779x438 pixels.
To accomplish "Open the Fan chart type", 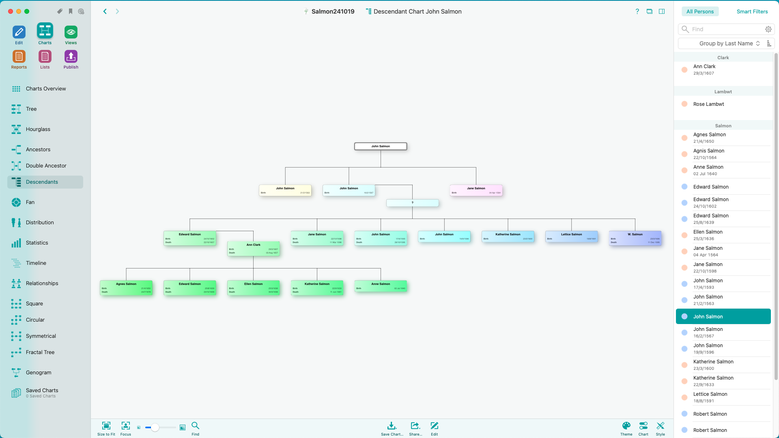I will (45, 202).
